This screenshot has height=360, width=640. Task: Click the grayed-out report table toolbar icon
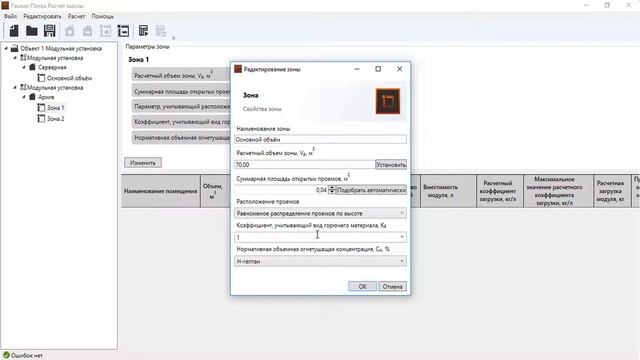[x=161, y=31]
